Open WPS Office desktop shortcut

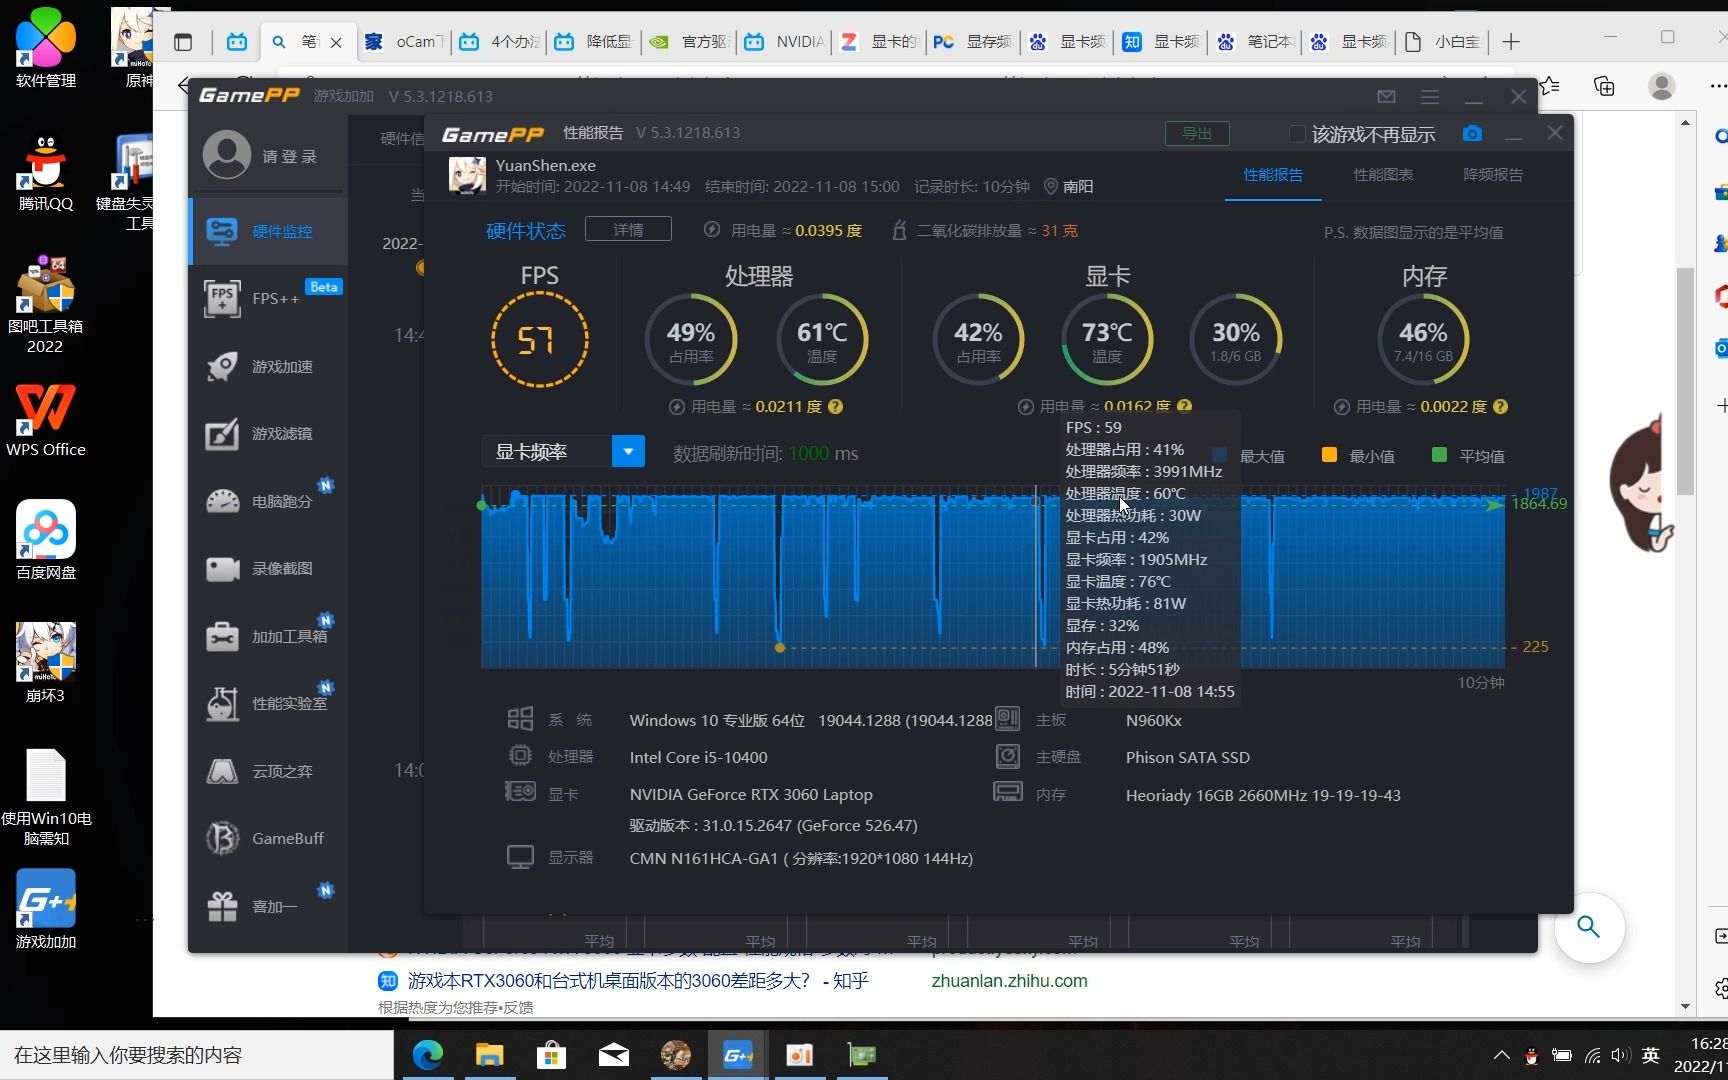[45, 419]
